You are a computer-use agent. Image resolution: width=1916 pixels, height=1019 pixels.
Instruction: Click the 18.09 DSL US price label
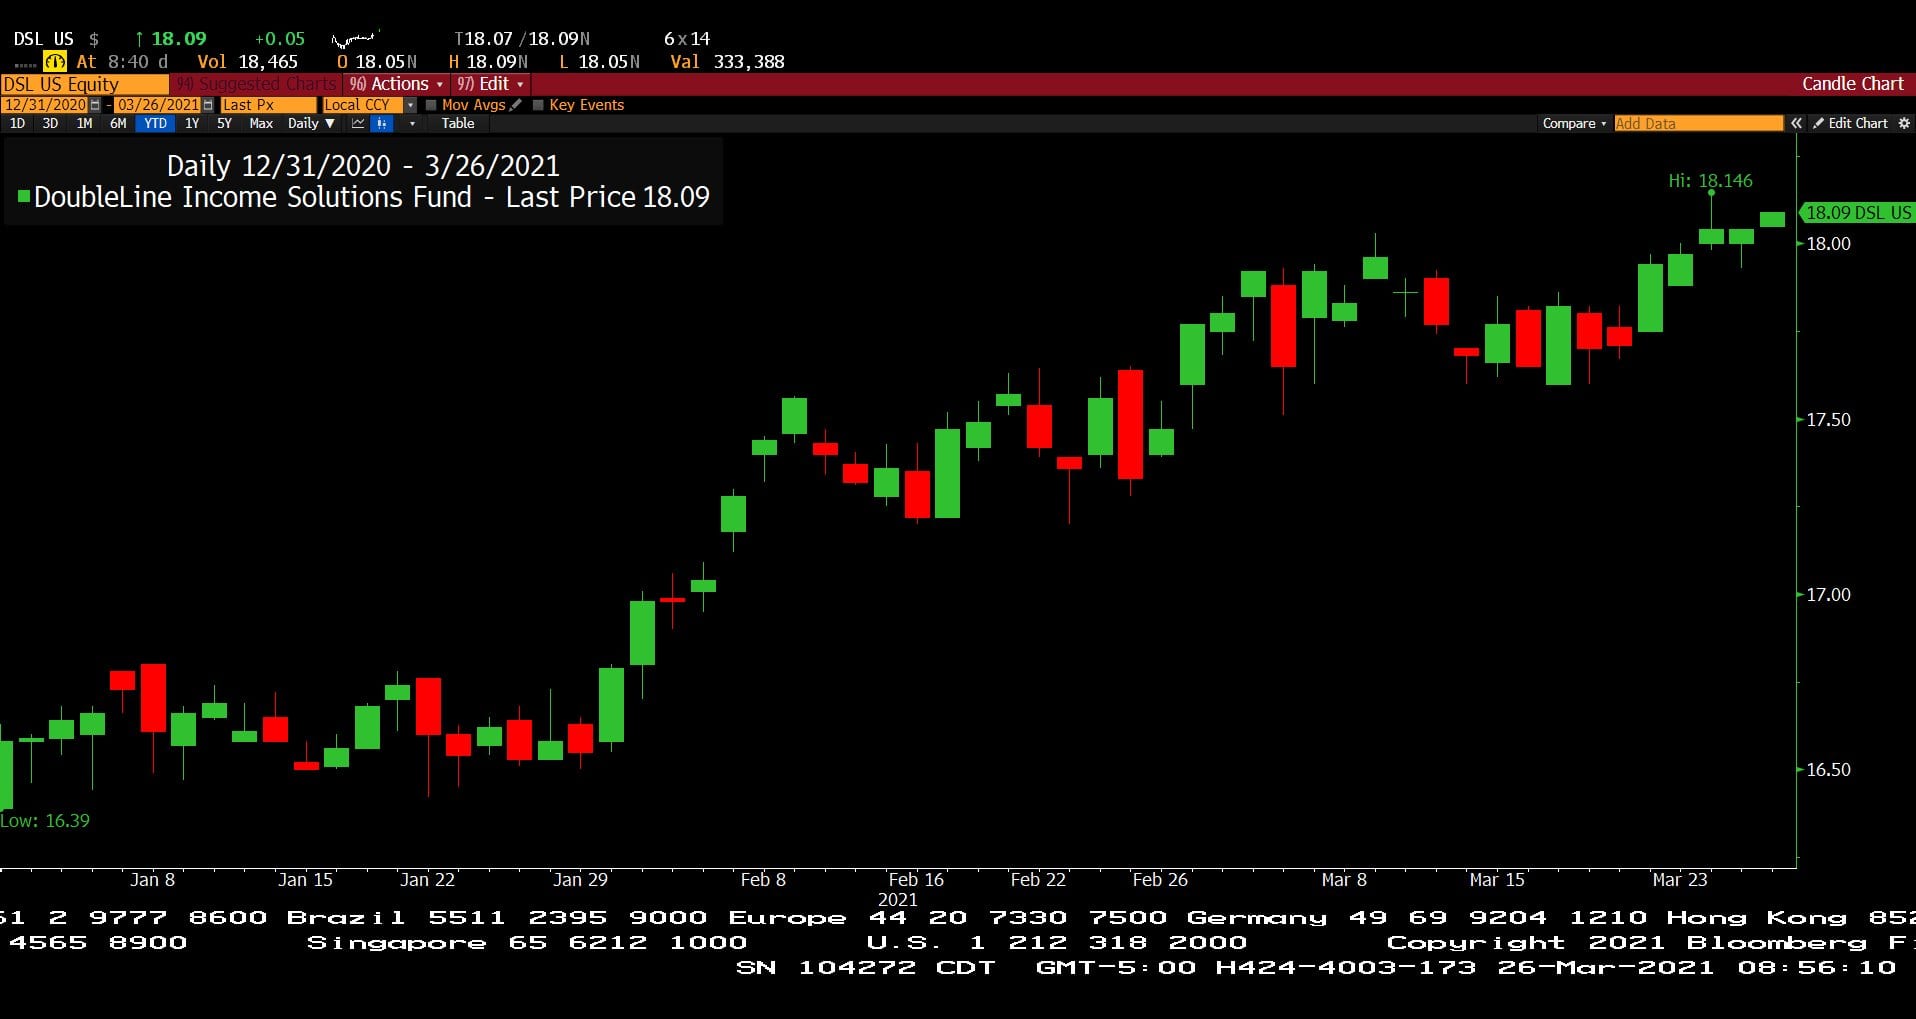(1858, 213)
